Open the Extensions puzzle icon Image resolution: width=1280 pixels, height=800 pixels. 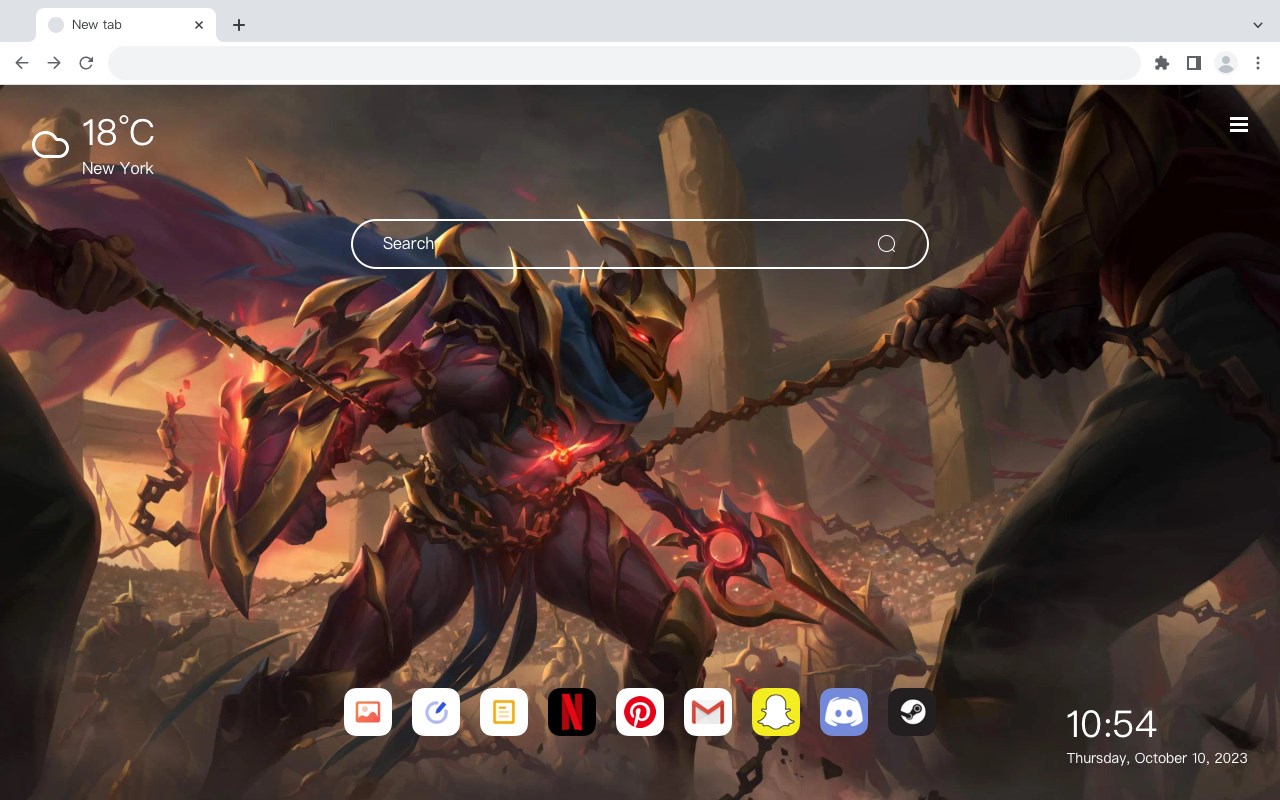pos(1161,63)
